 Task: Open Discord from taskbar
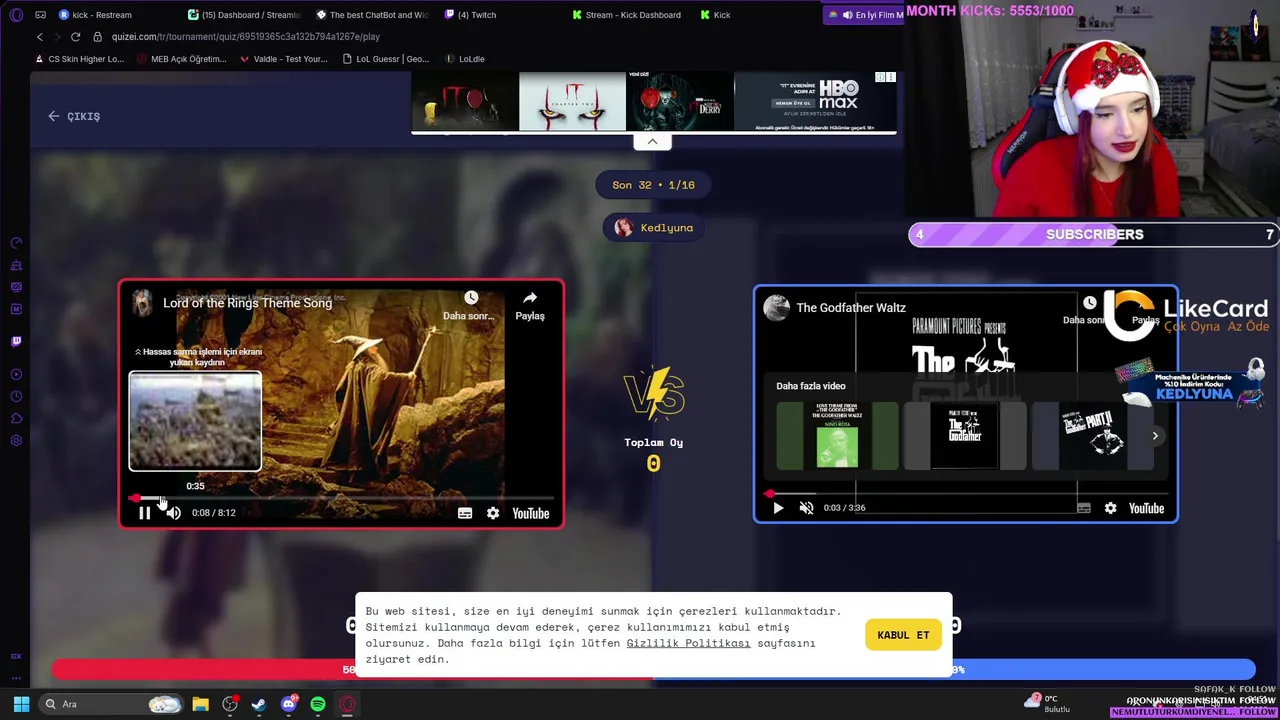(289, 704)
